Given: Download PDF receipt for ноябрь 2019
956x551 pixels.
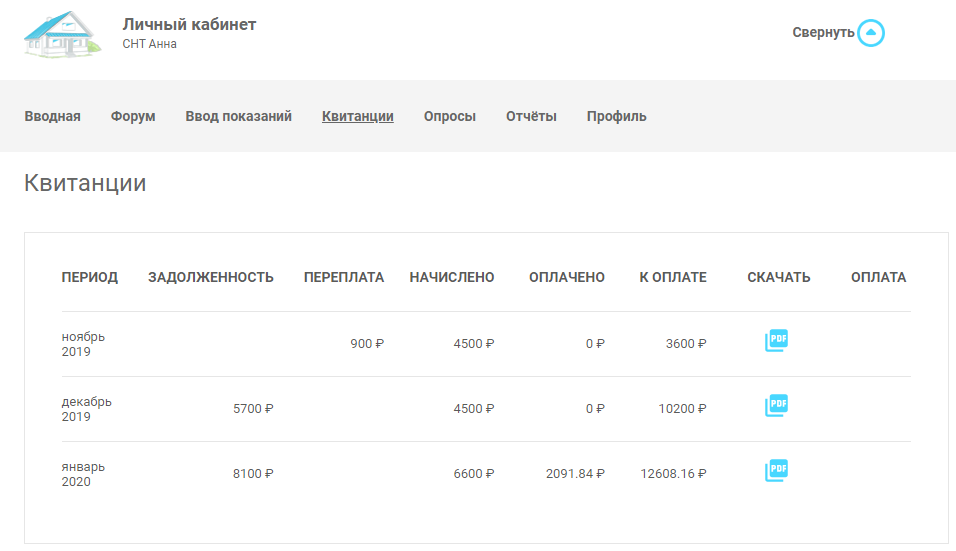Looking at the screenshot, I should (776, 341).
